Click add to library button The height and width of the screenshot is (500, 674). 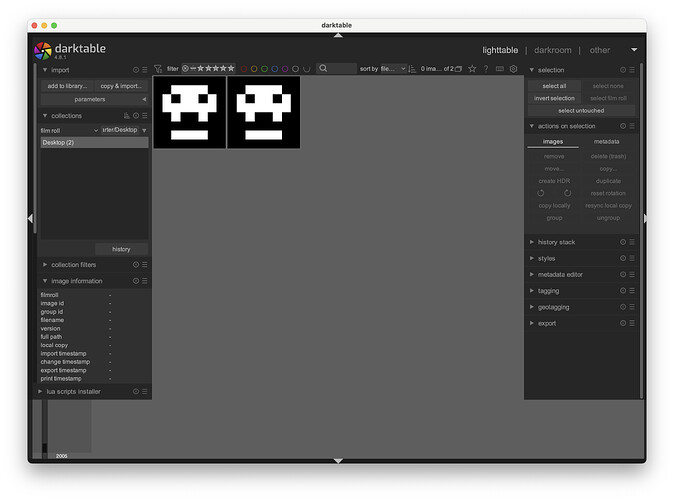pyautogui.click(x=67, y=86)
